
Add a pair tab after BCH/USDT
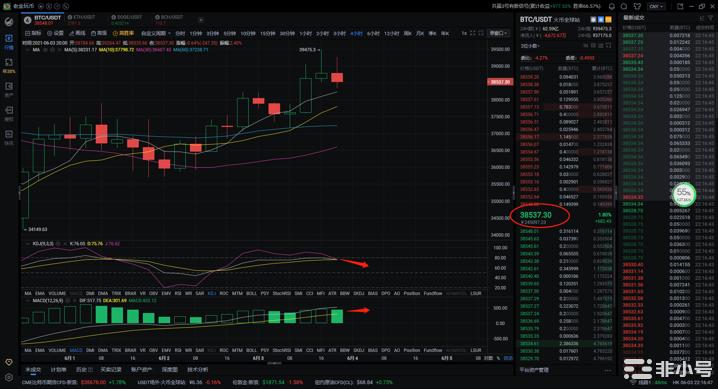tap(201, 20)
